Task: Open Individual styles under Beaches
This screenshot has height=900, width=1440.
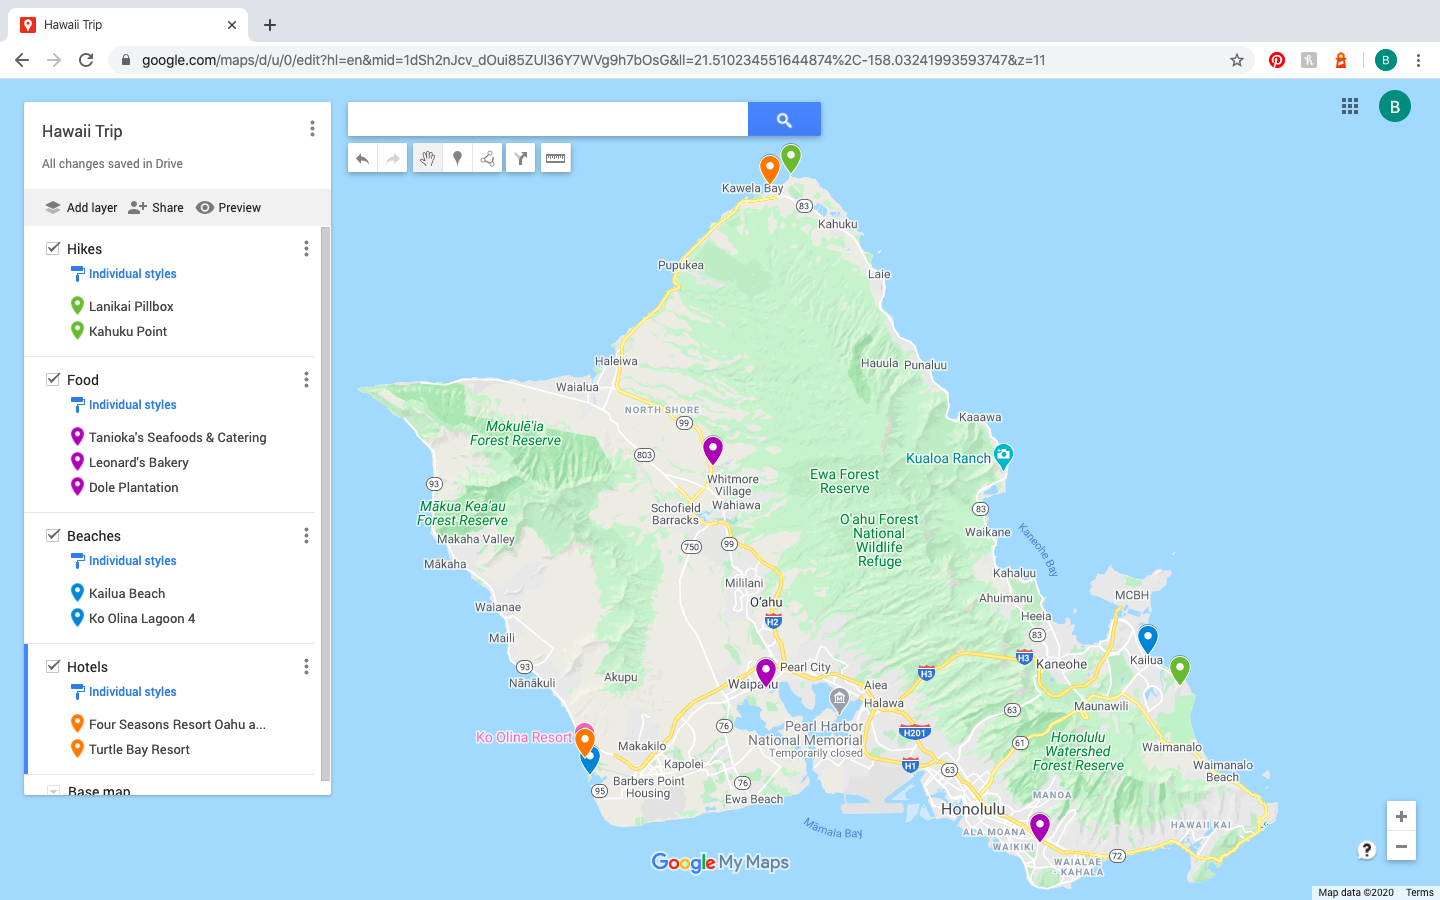Action: 132,561
